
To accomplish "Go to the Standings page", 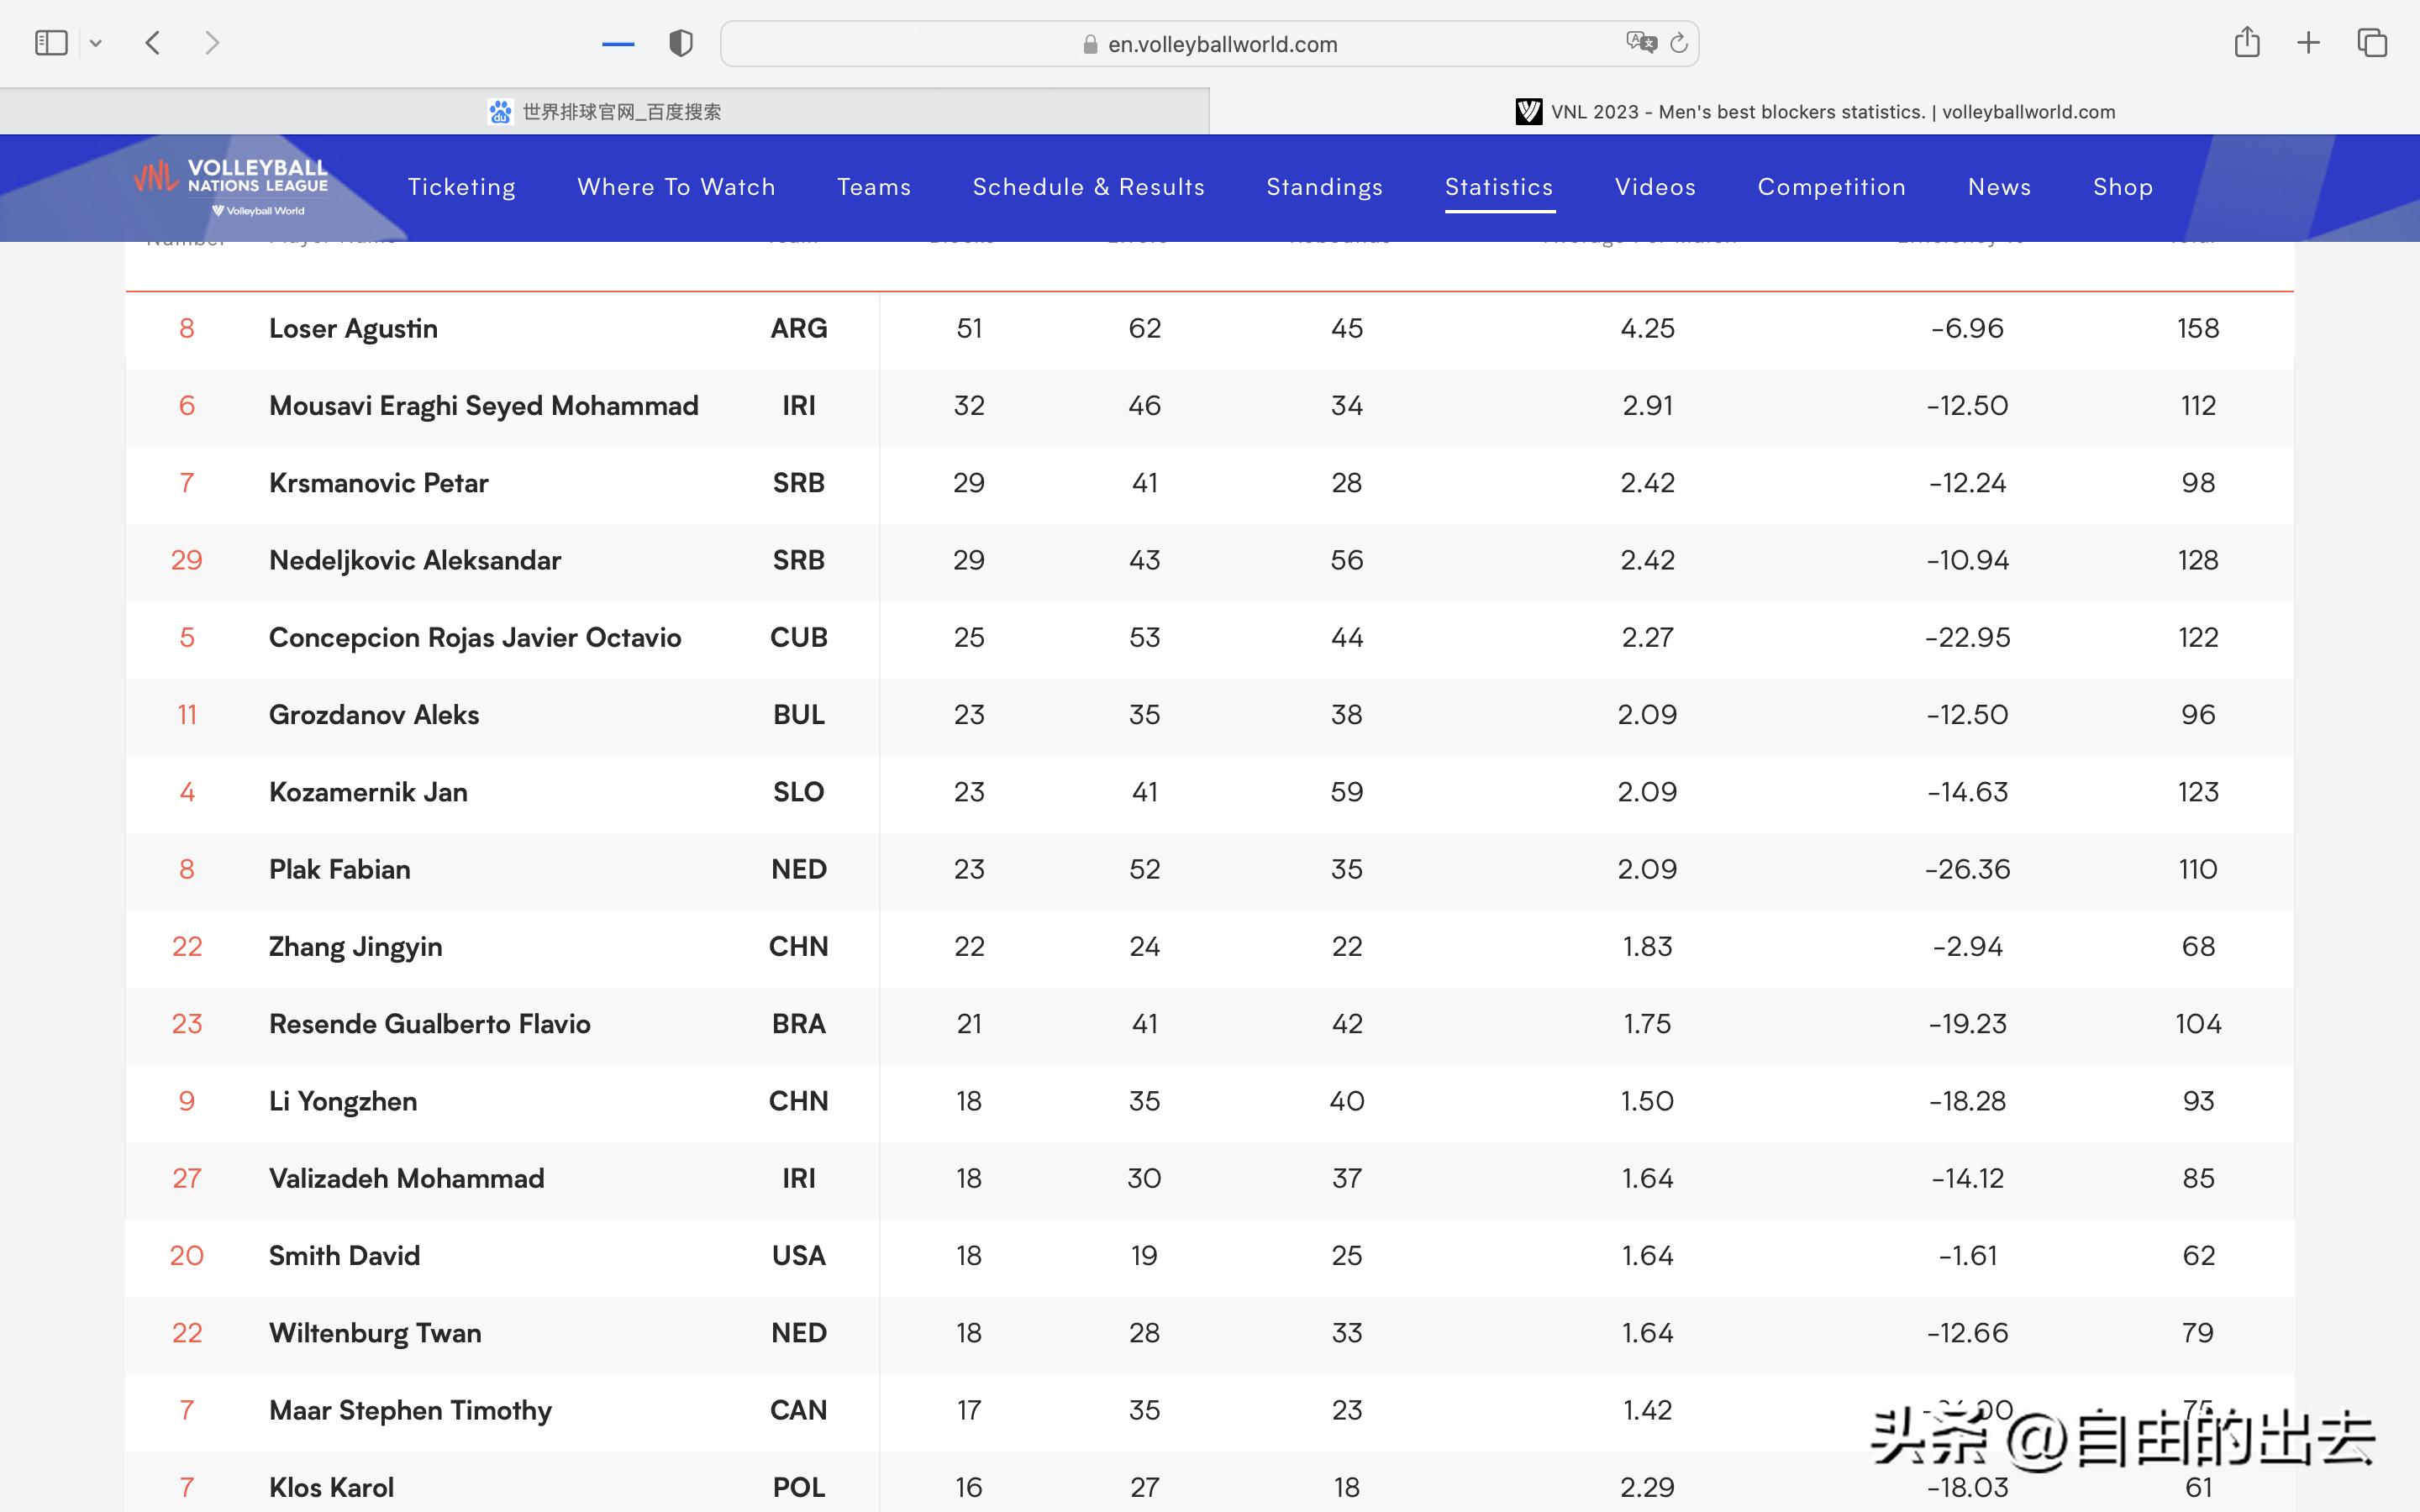I will pyautogui.click(x=1324, y=187).
